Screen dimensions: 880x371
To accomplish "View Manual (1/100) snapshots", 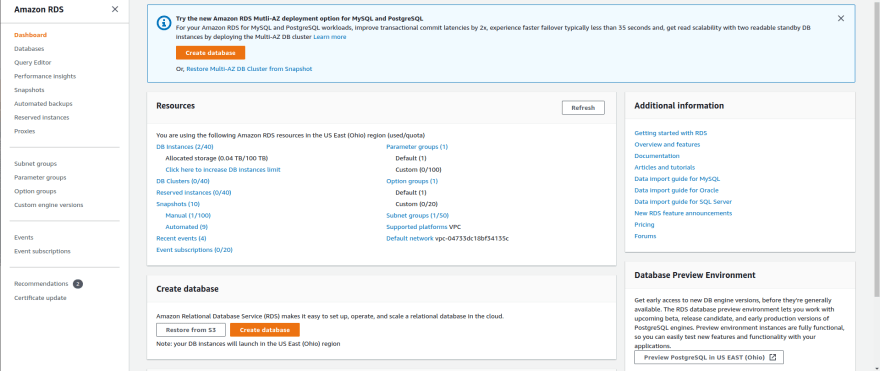I will tap(188, 216).
